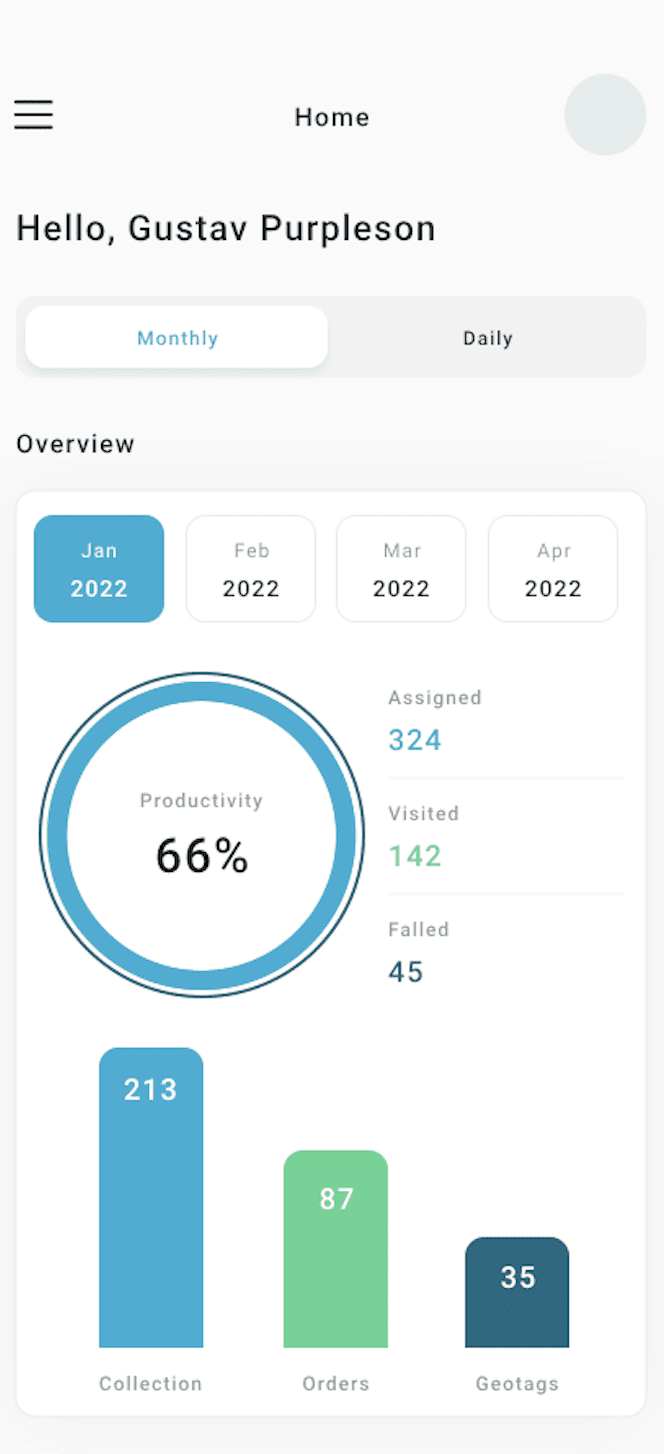Click the Productivity 66% progress ring
Viewport: 664px width, 1454px height.
pos(201,835)
